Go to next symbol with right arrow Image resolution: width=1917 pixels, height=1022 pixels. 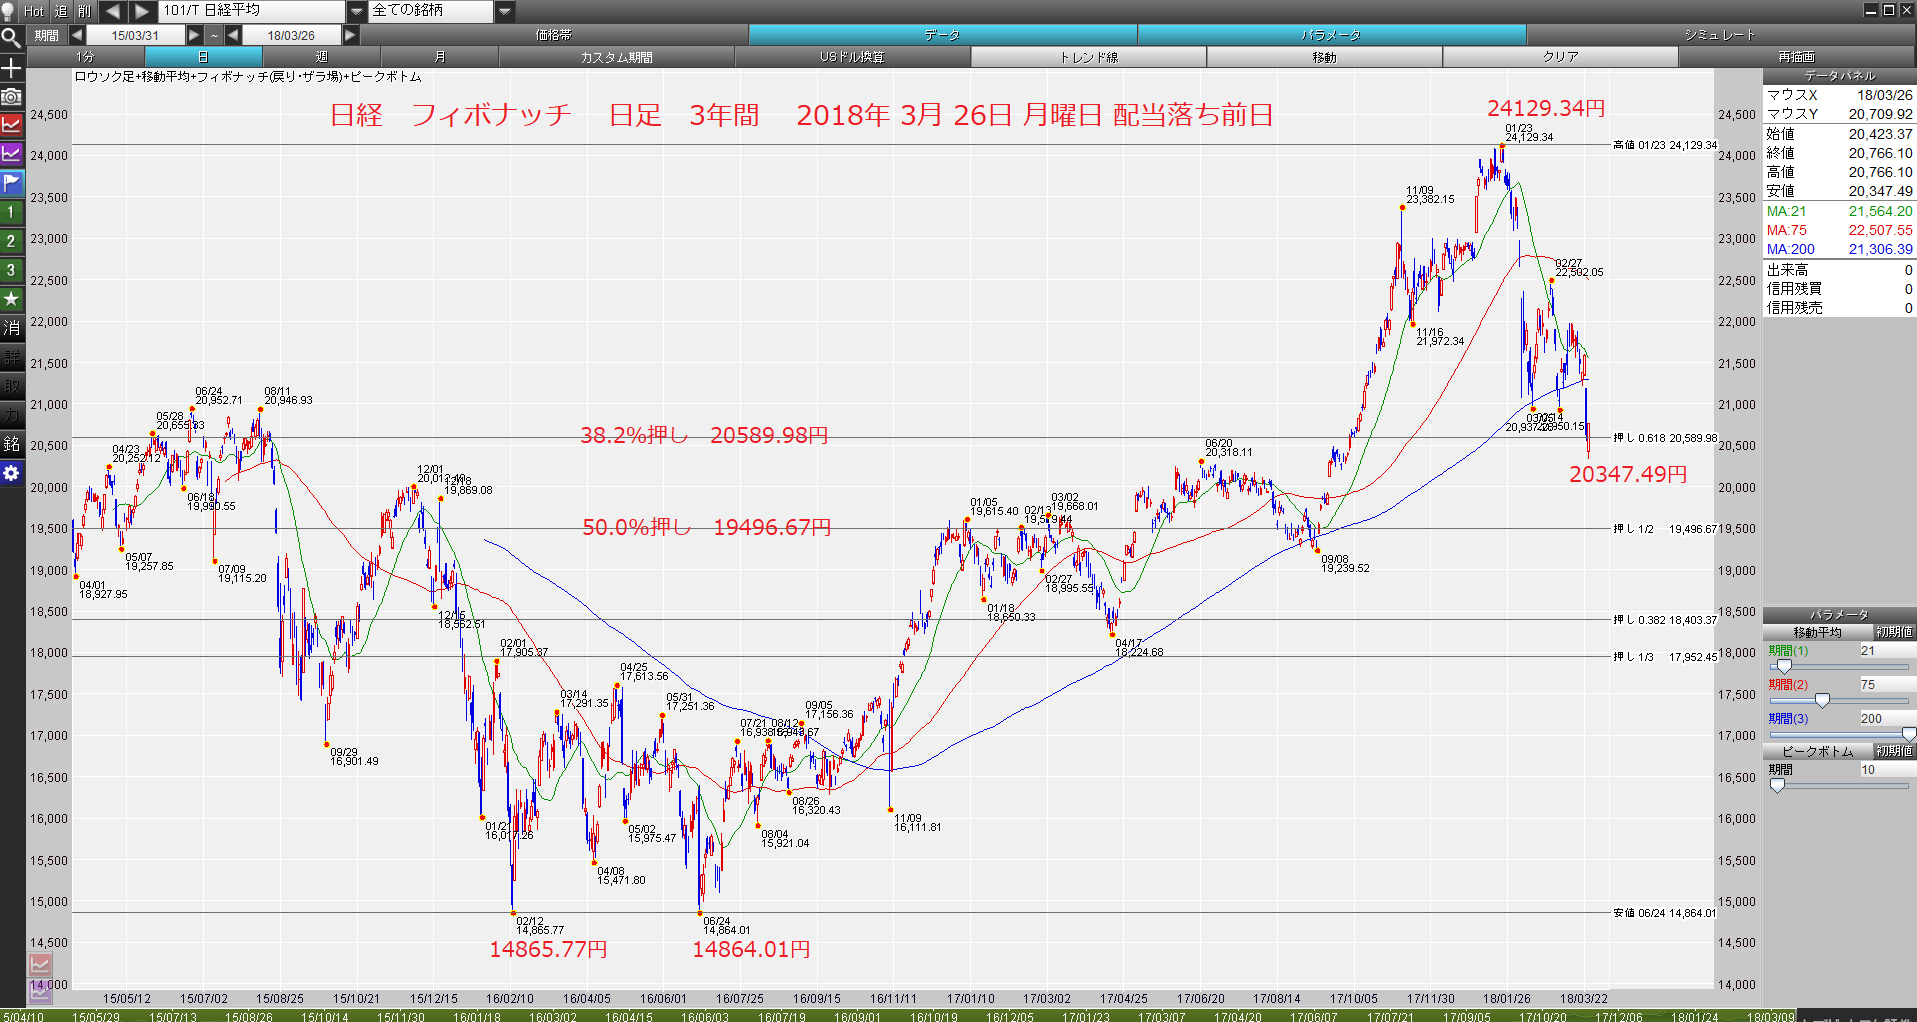pos(142,11)
